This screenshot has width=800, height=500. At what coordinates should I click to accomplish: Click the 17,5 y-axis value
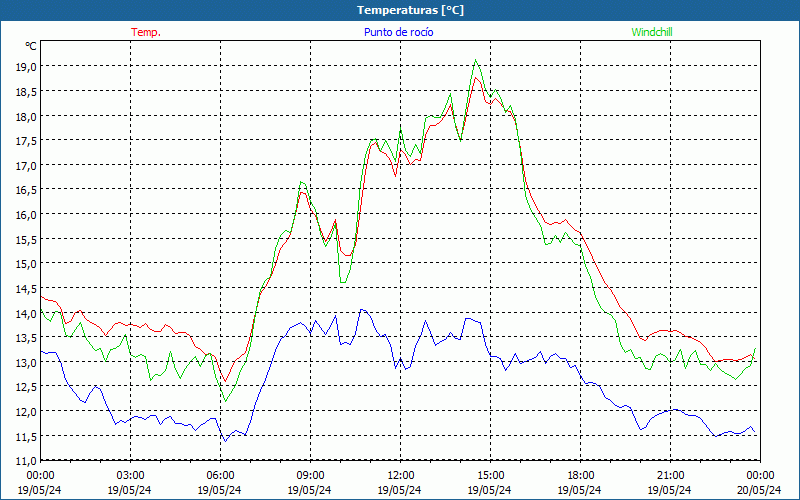click(x=26, y=141)
